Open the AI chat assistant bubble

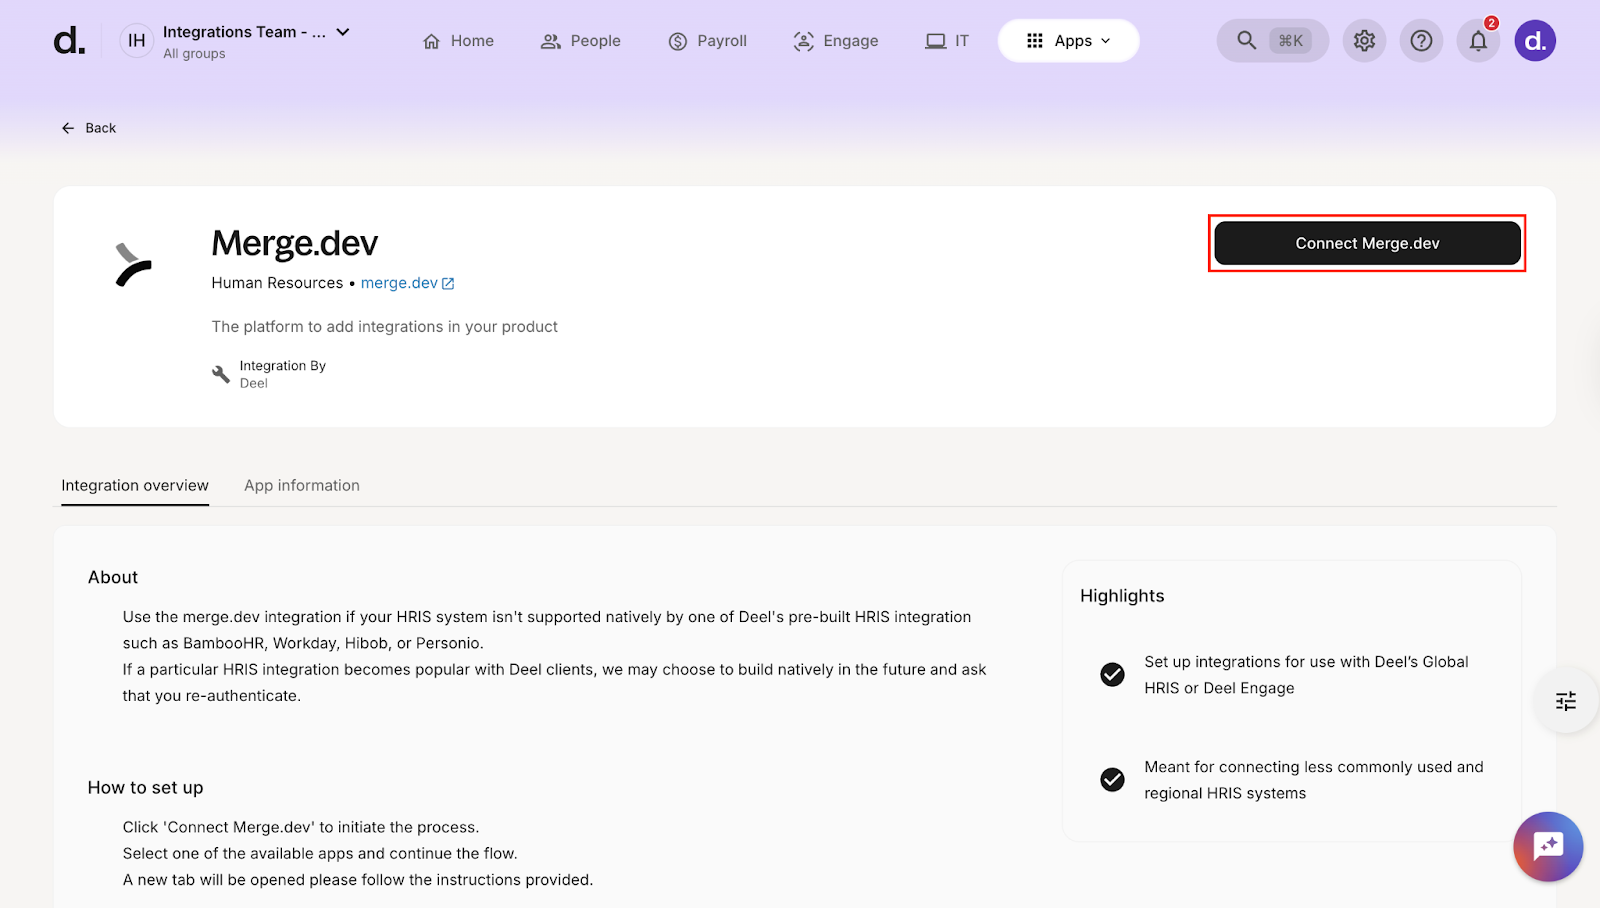pyautogui.click(x=1547, y=846)
